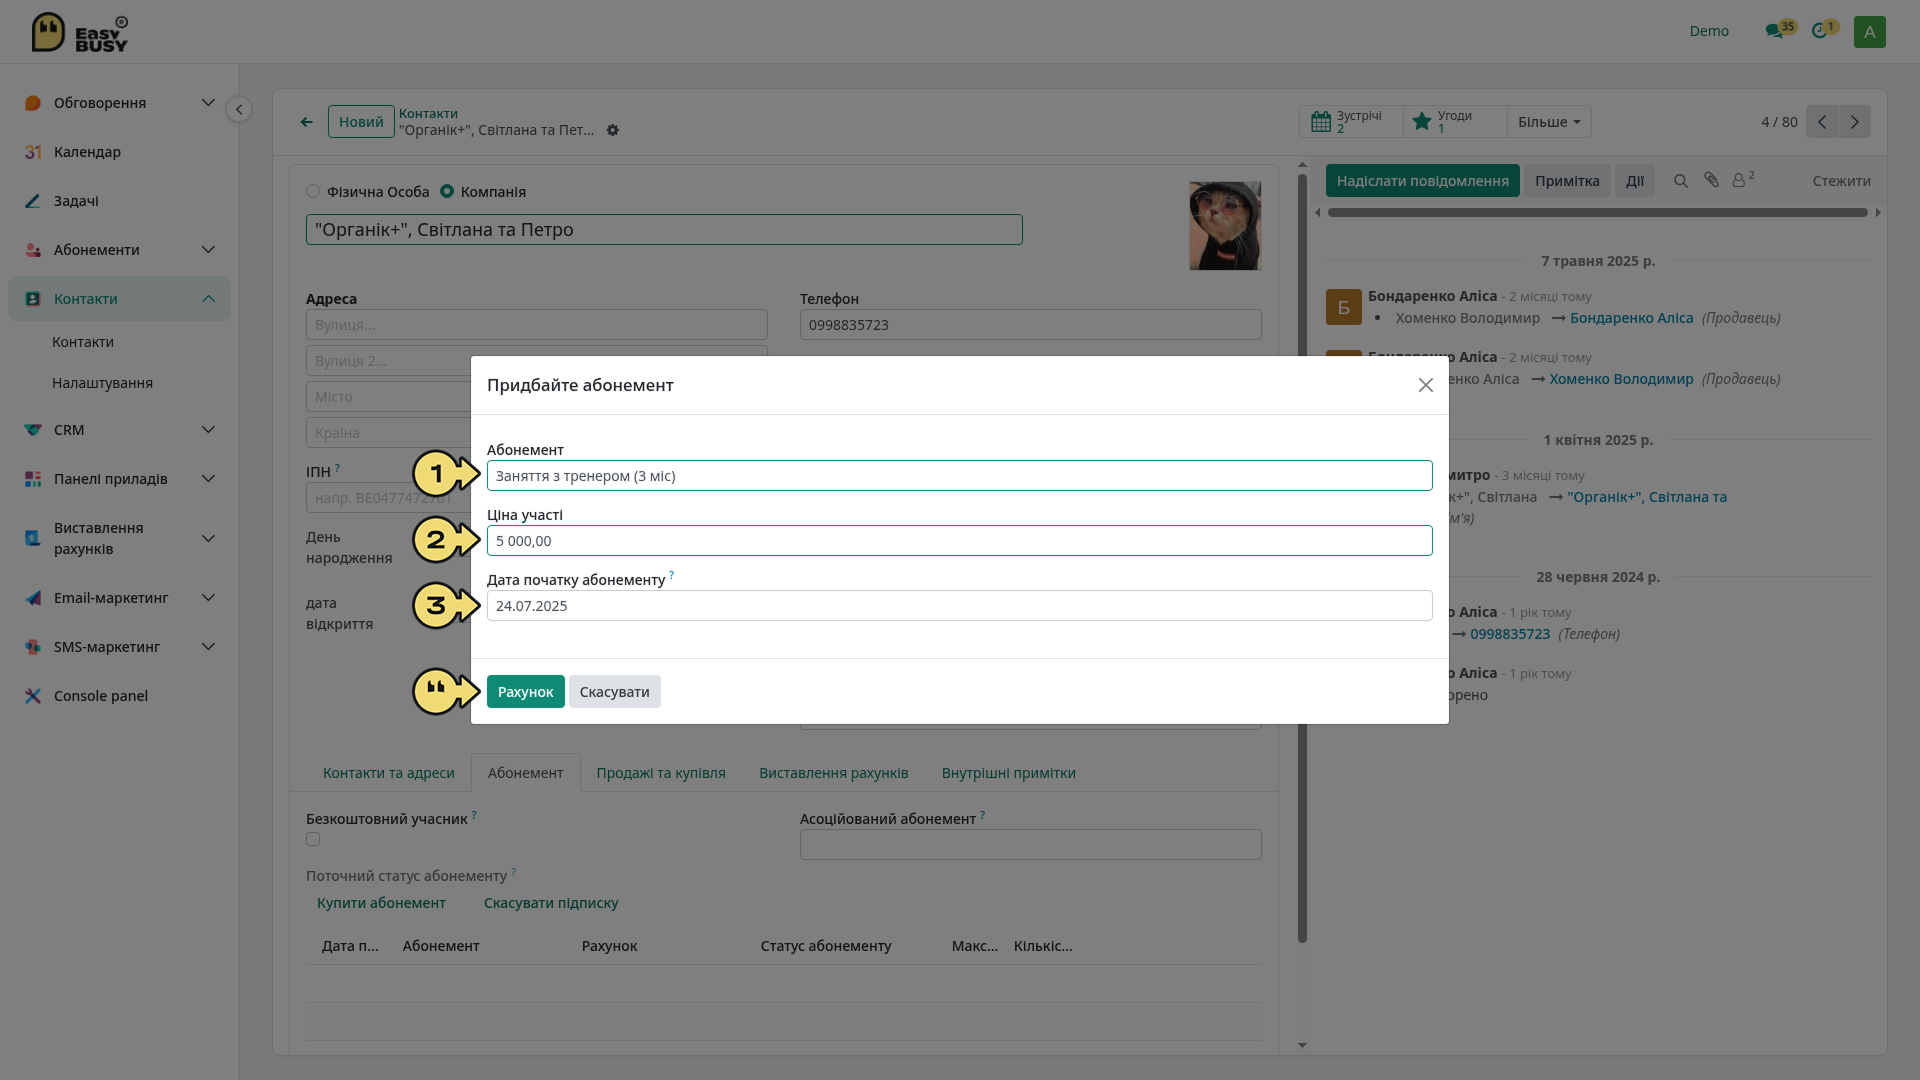Expand the SMS-маркетинг chevron
The image size is (1920, 1080).
(208, 647)
